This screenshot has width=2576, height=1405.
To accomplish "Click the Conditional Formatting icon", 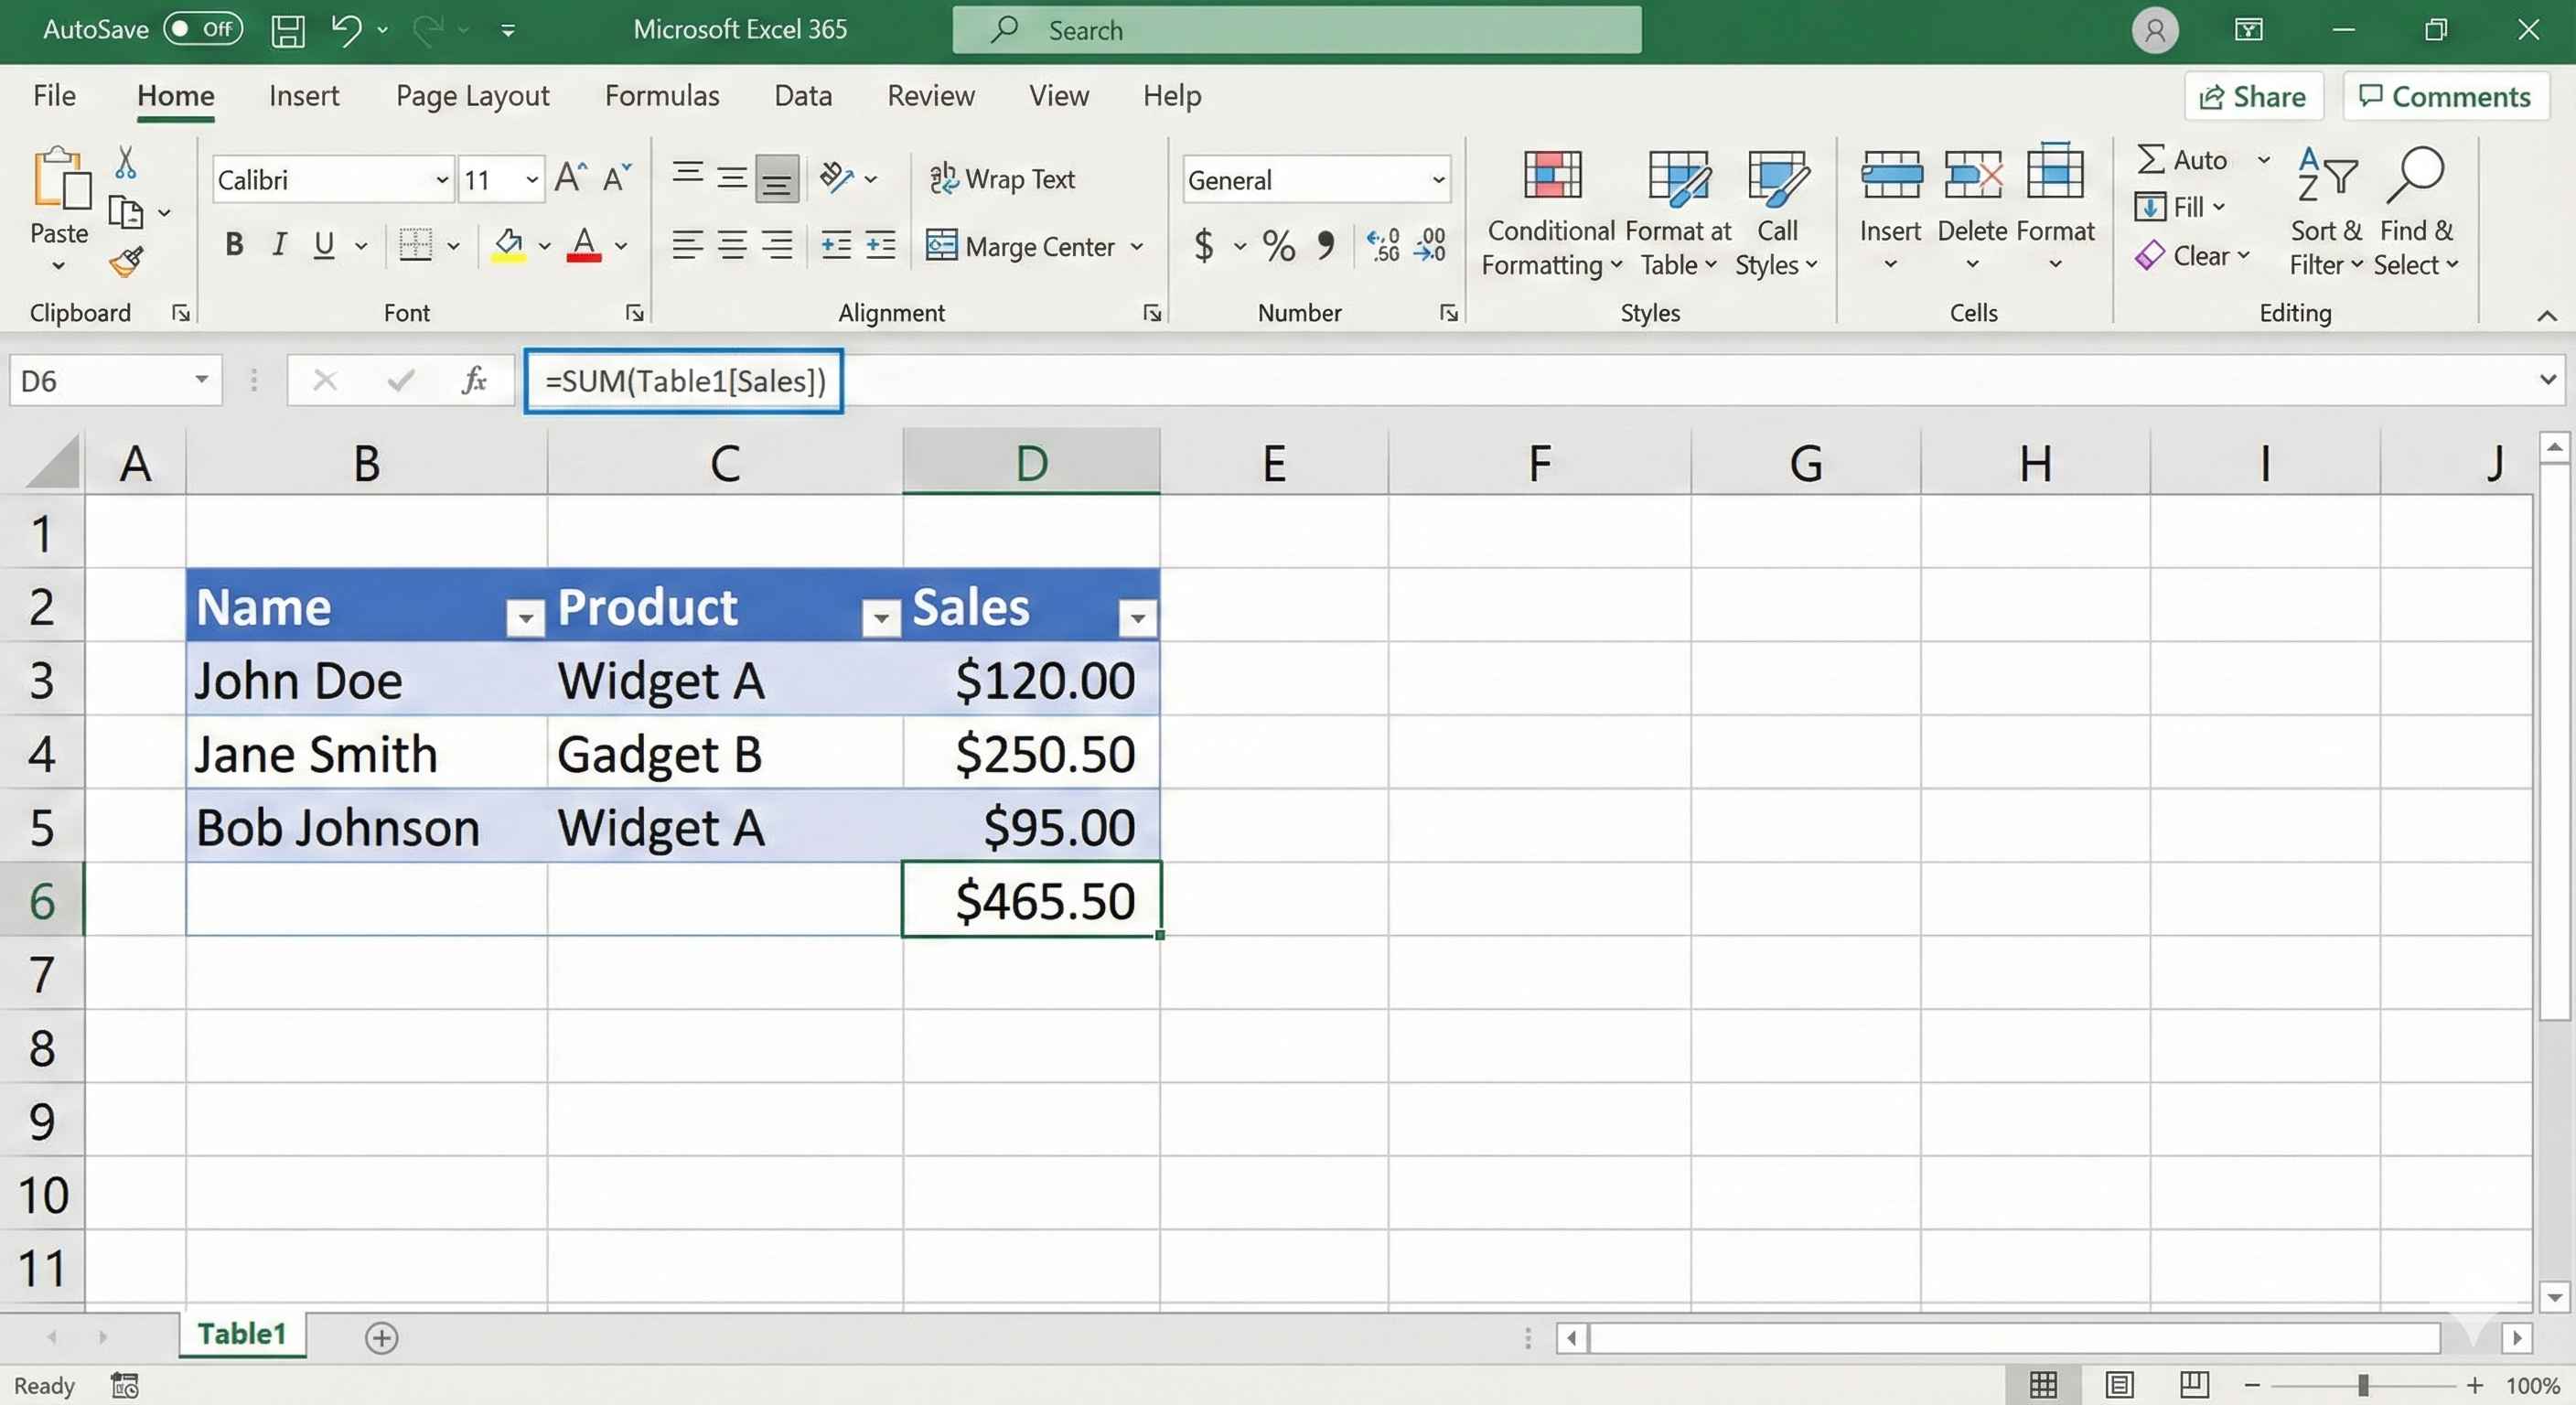I will pos(1551,176).
